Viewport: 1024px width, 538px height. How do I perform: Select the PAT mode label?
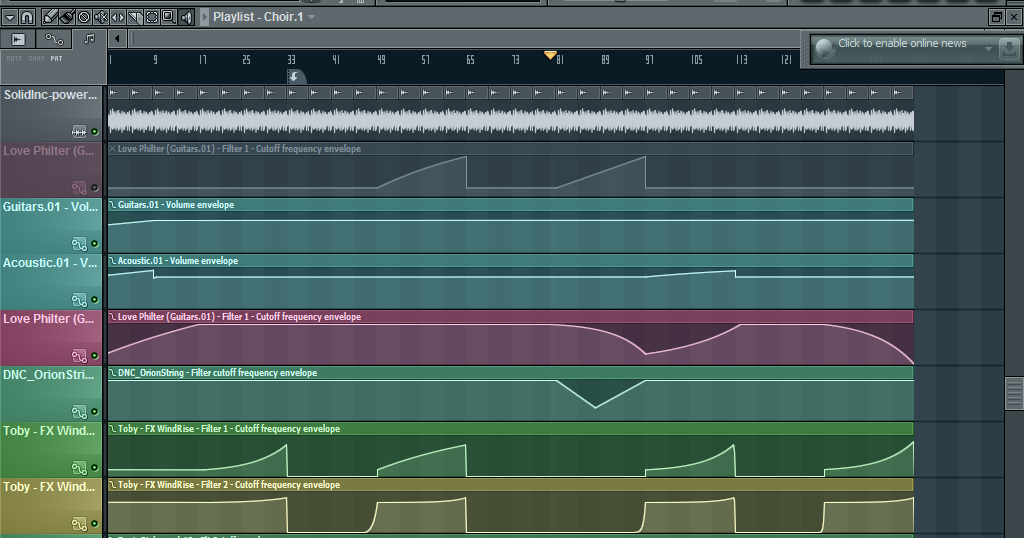pos(57,59)
